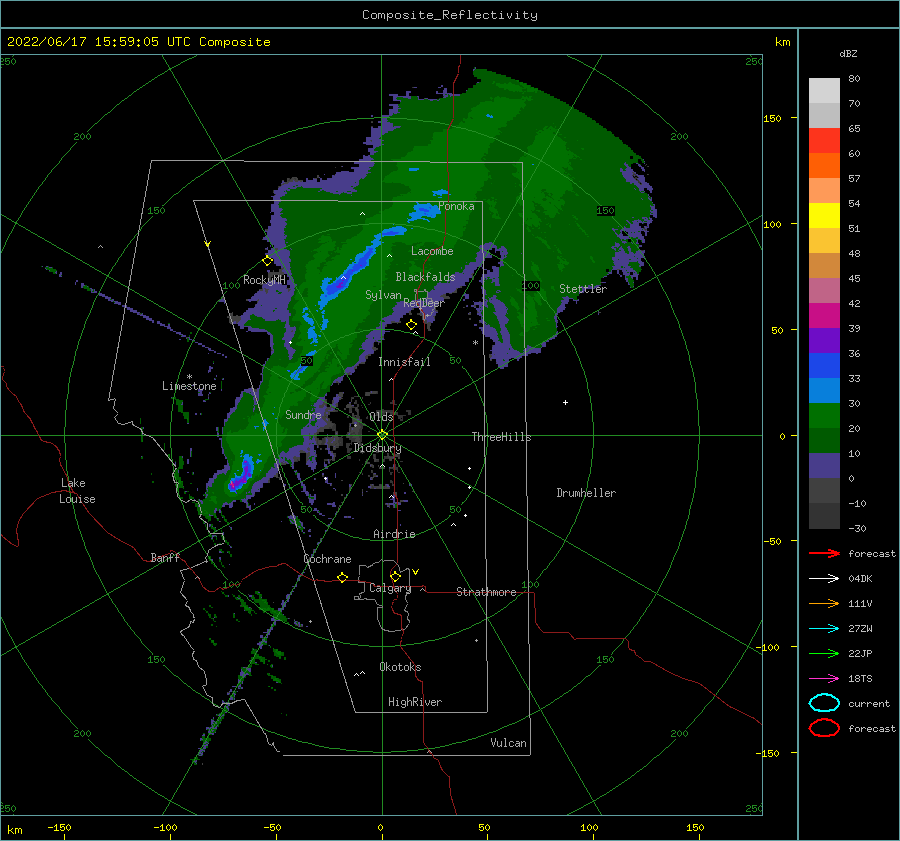Click the asterisk marker above Limestone
This screenshot has width=900, height=841.
pyautogui.click(x=189, y=377)
